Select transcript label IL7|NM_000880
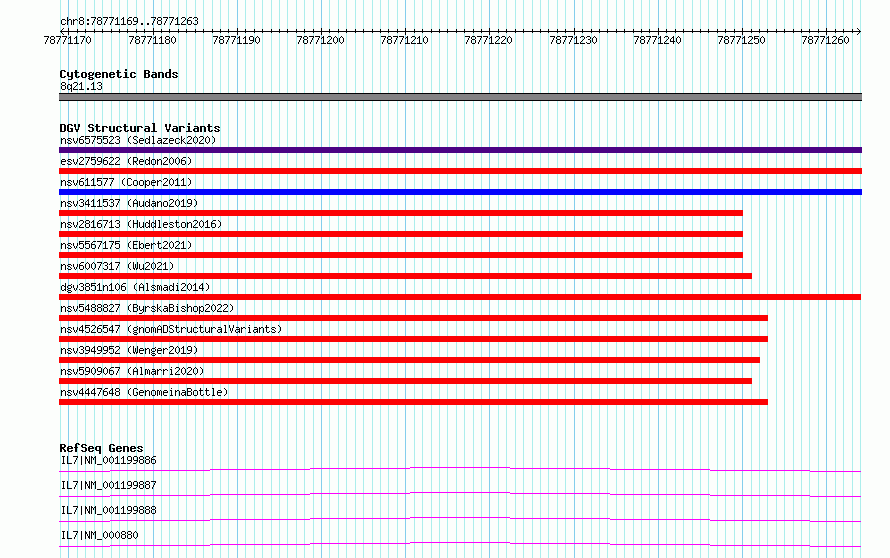This screenshot has width=890, height=558. (99, 535)
